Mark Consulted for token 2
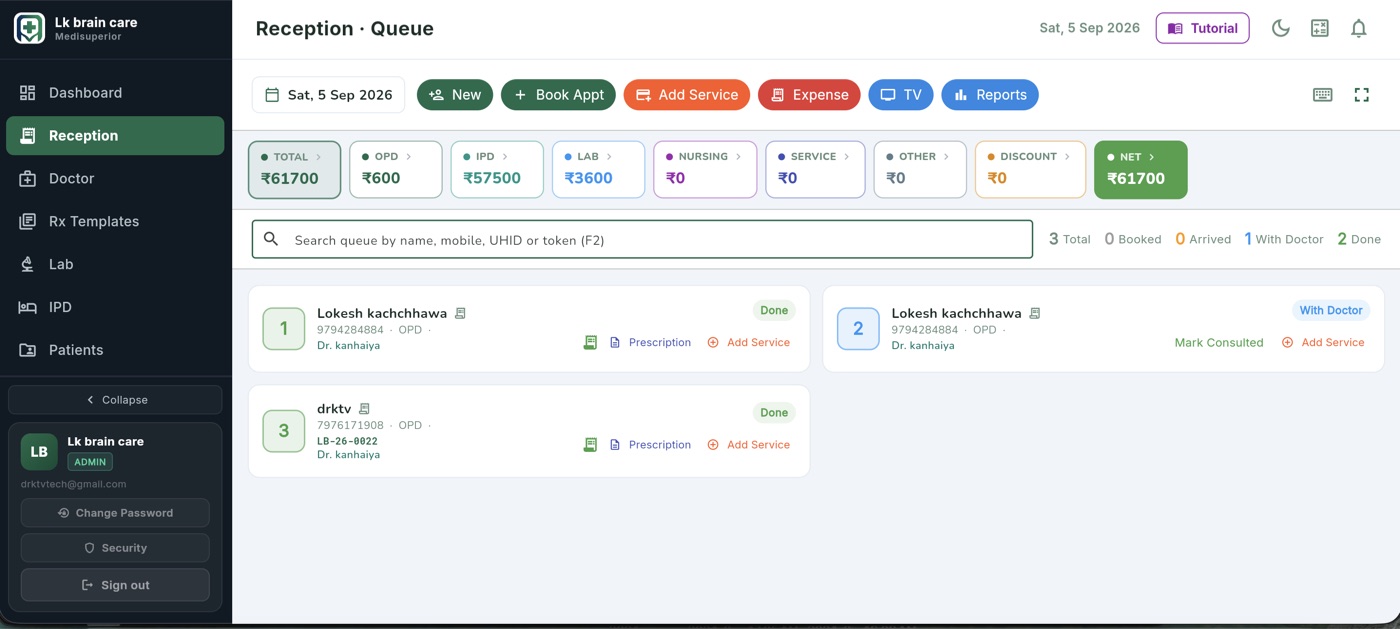The height and width of the screenshot is (629, 1400). (x=1218, y=343)
